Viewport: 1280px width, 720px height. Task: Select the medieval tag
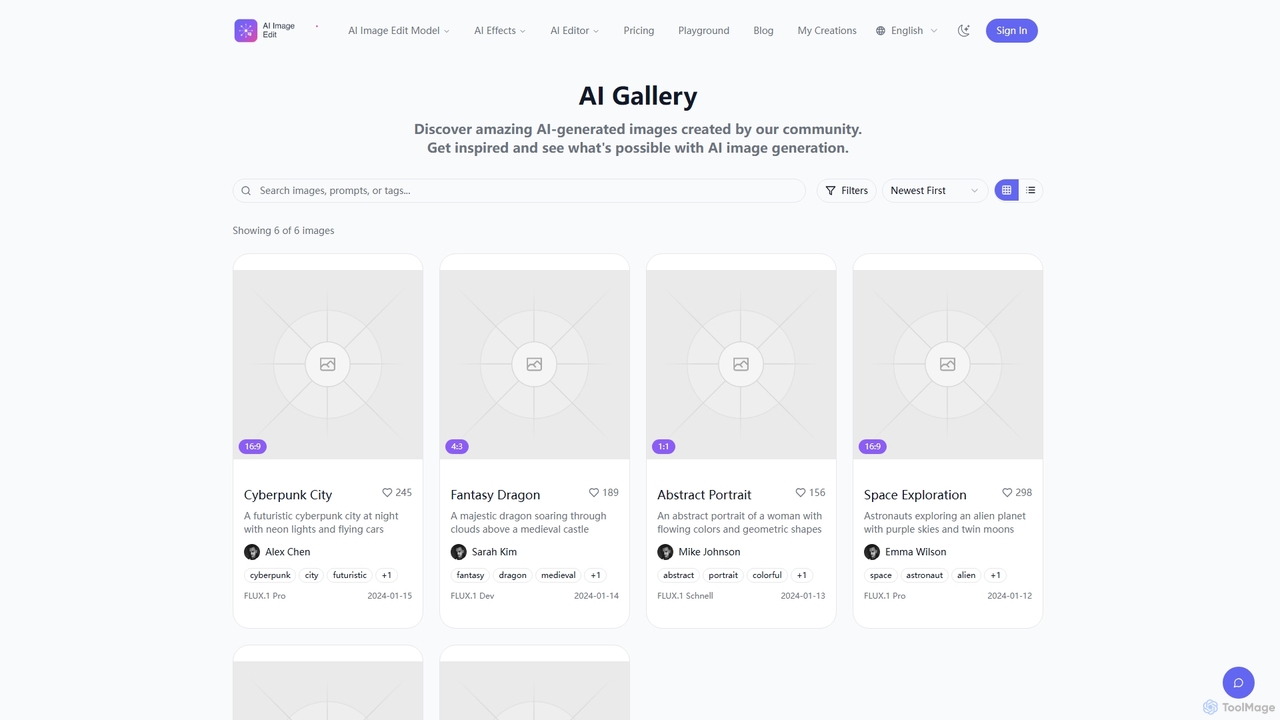click(558, 575)
